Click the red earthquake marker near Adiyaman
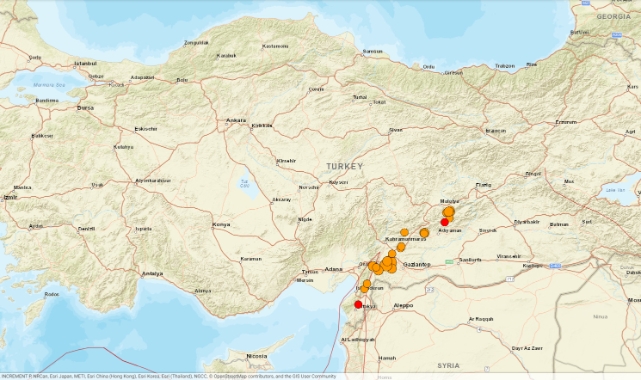This screenshot has width=641, height=380. (x=445, y=222)
